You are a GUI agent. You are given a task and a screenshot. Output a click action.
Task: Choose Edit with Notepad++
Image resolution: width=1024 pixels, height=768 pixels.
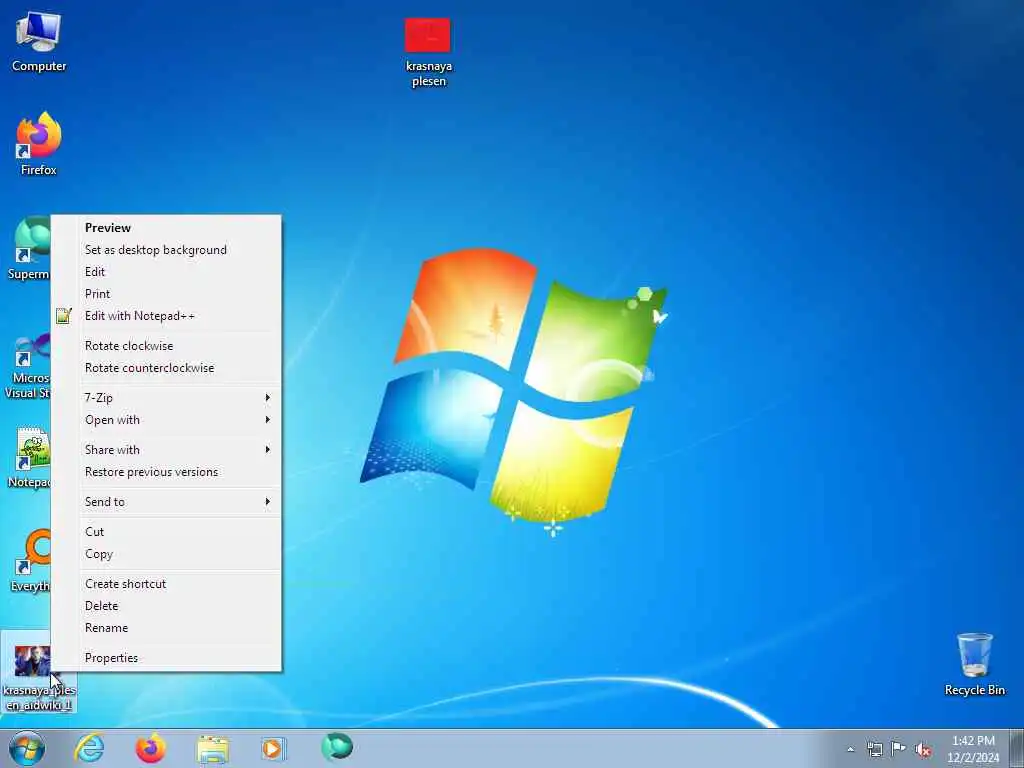point(166,316)
